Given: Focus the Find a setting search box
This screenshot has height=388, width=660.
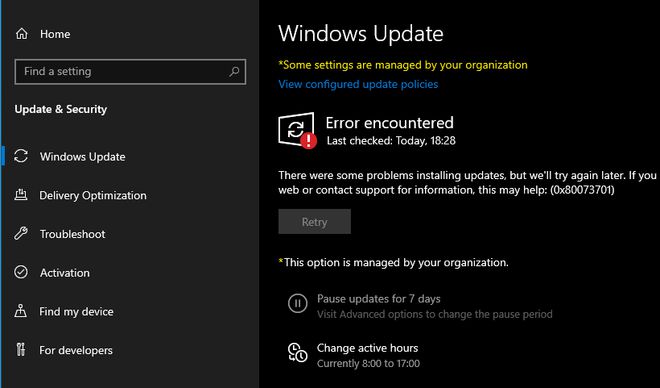Looking at the screenshot, I should coord(130,72).
